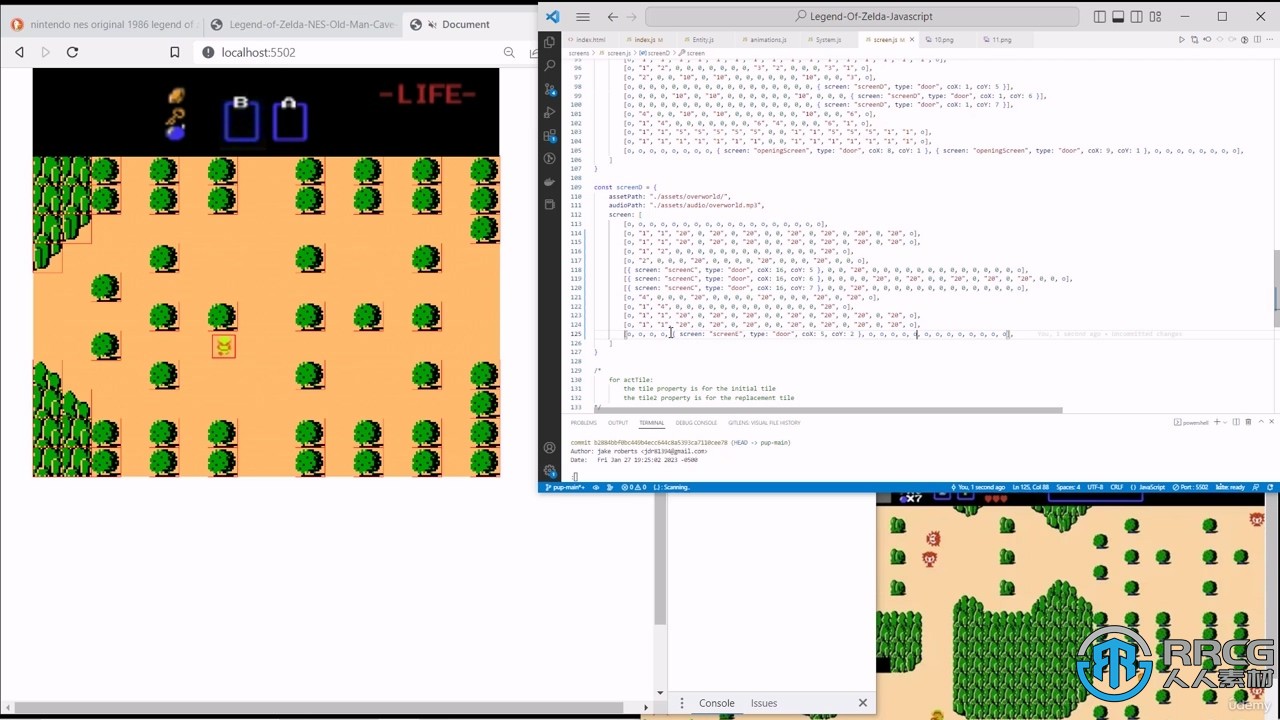Go back in VS Code navigation
The height and width of the screenshot is (720, 1280).
pyautogui.click(x=612, y=17)
